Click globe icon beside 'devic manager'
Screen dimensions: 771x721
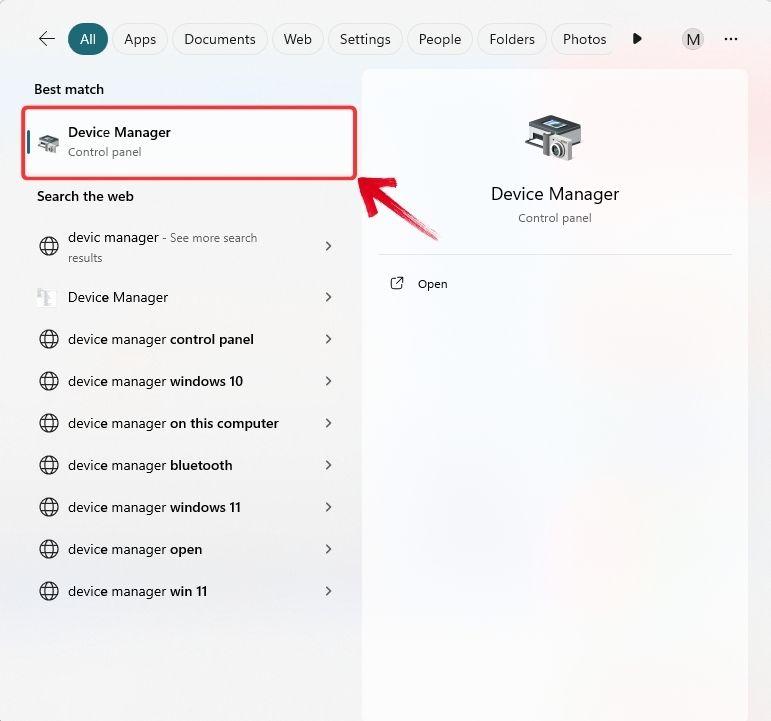[49, 245]
